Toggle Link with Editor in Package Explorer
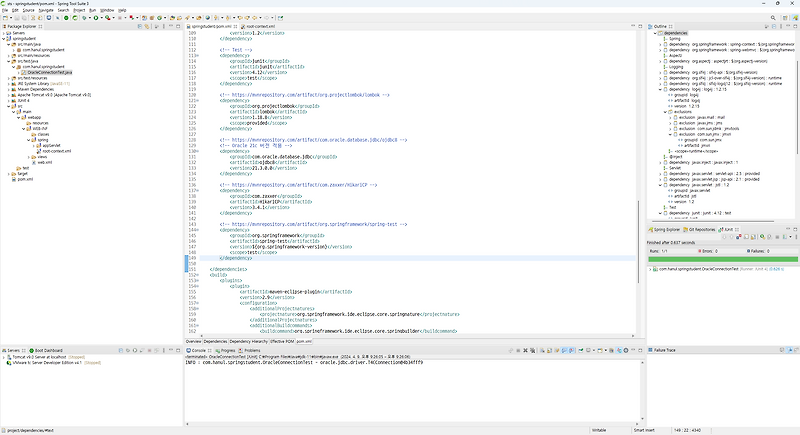800x435 pixels. coord(147,26)
